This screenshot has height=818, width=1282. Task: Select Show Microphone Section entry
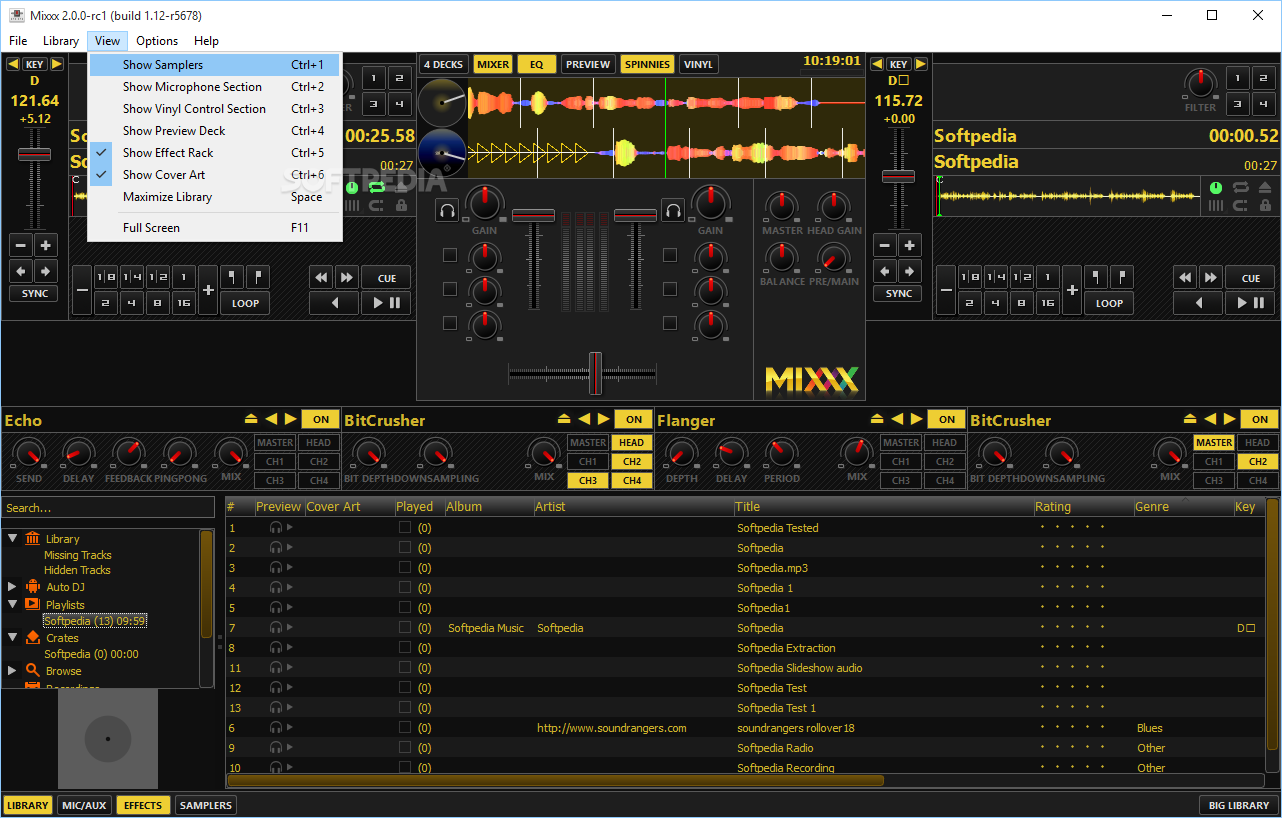tap(214, 87)
